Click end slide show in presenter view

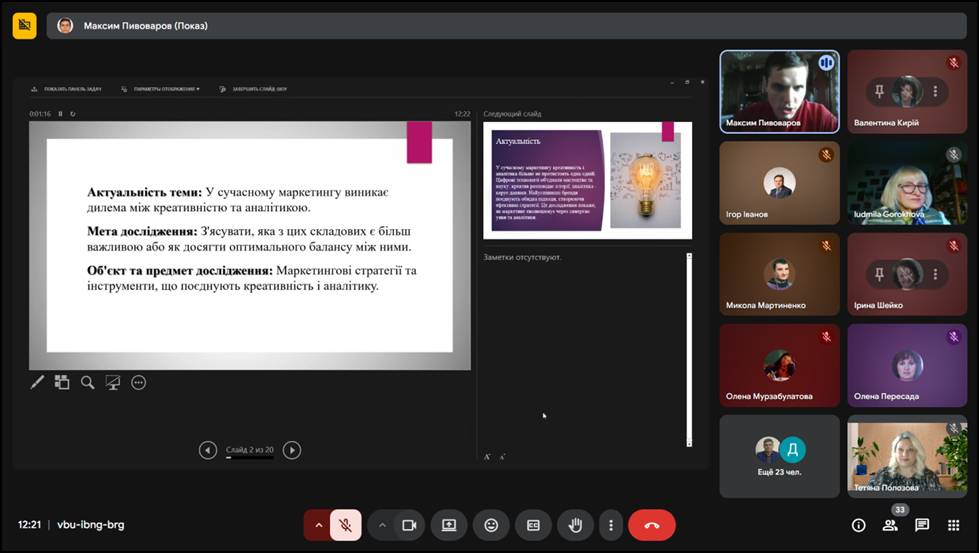point(253,89)
